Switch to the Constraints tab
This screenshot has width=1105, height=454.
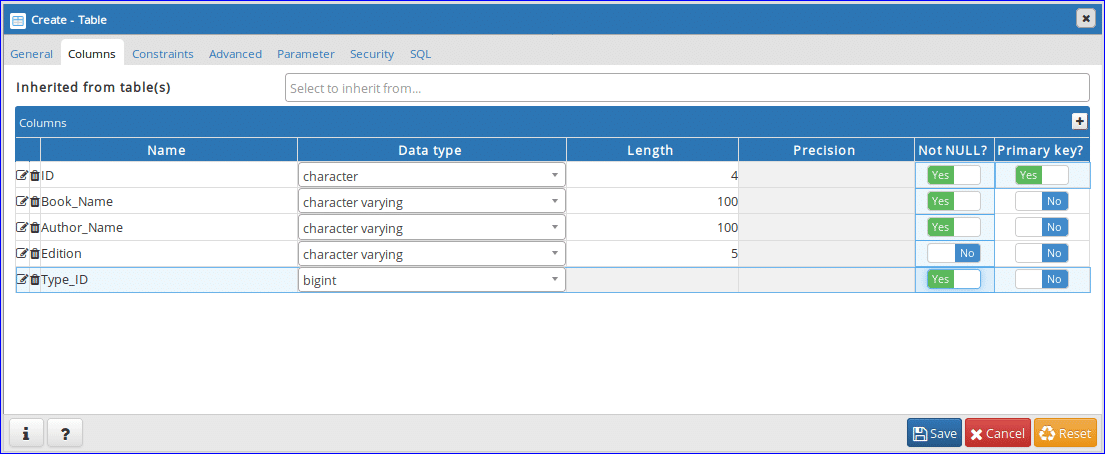(162, 54)
